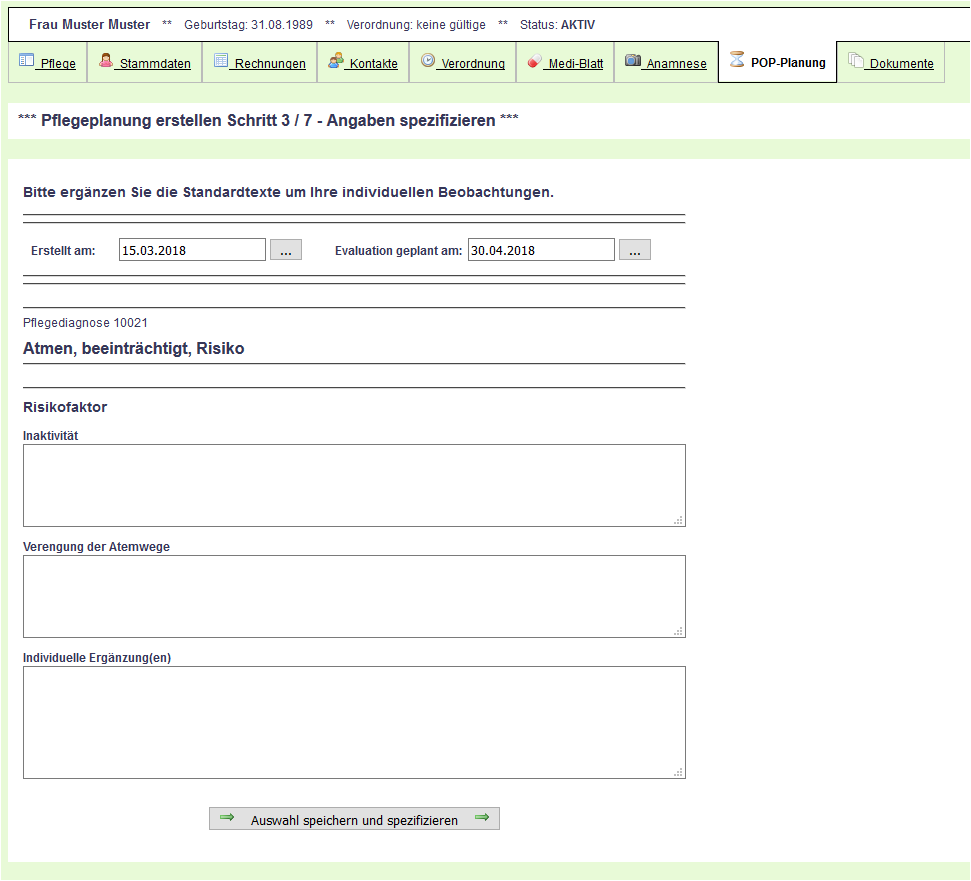This screenshot has height=881, width=971.
Task: Go to the Medi-Blatt tab
Action: 575,64
